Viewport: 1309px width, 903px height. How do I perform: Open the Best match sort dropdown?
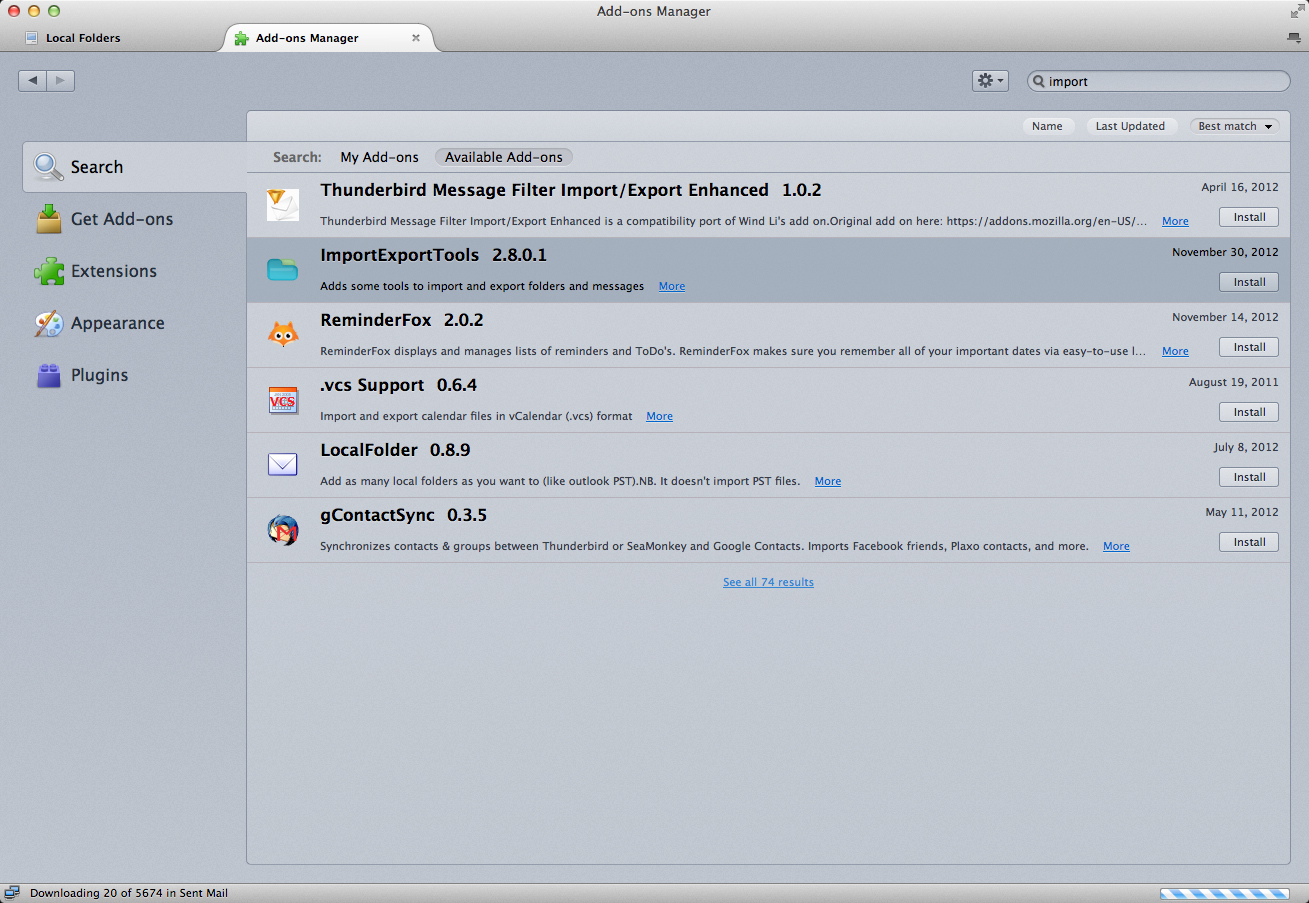pyautogui.click(x=1235, y=126)
